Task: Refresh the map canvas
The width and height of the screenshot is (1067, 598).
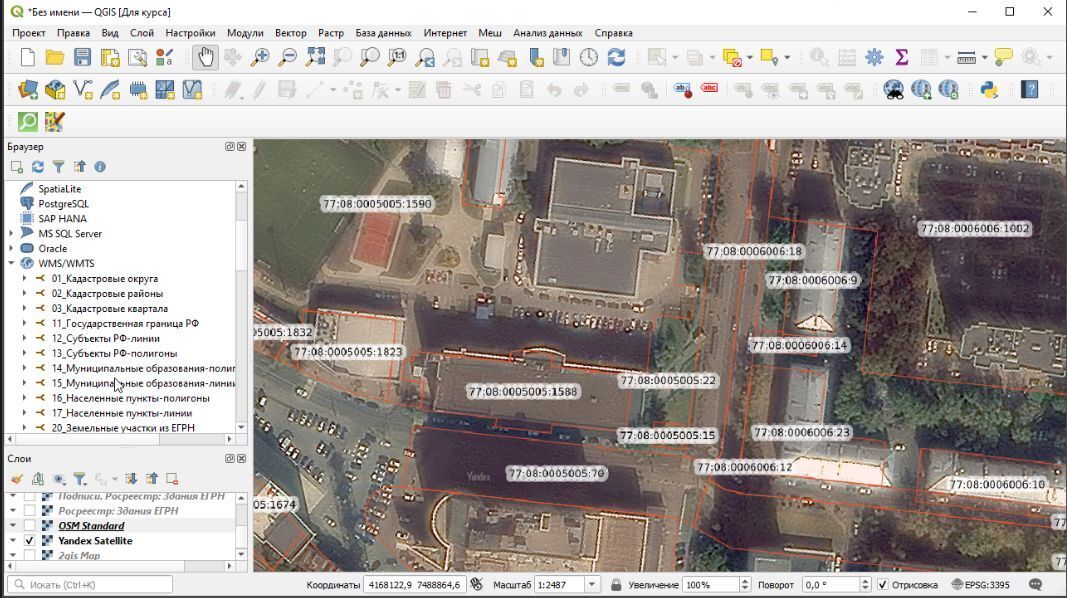Action: click(616, 57)
